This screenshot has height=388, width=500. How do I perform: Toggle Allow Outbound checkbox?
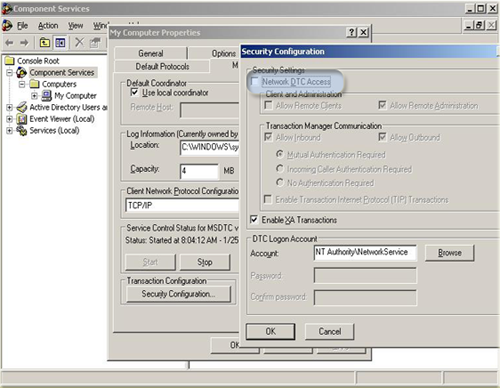coord(382,137)
